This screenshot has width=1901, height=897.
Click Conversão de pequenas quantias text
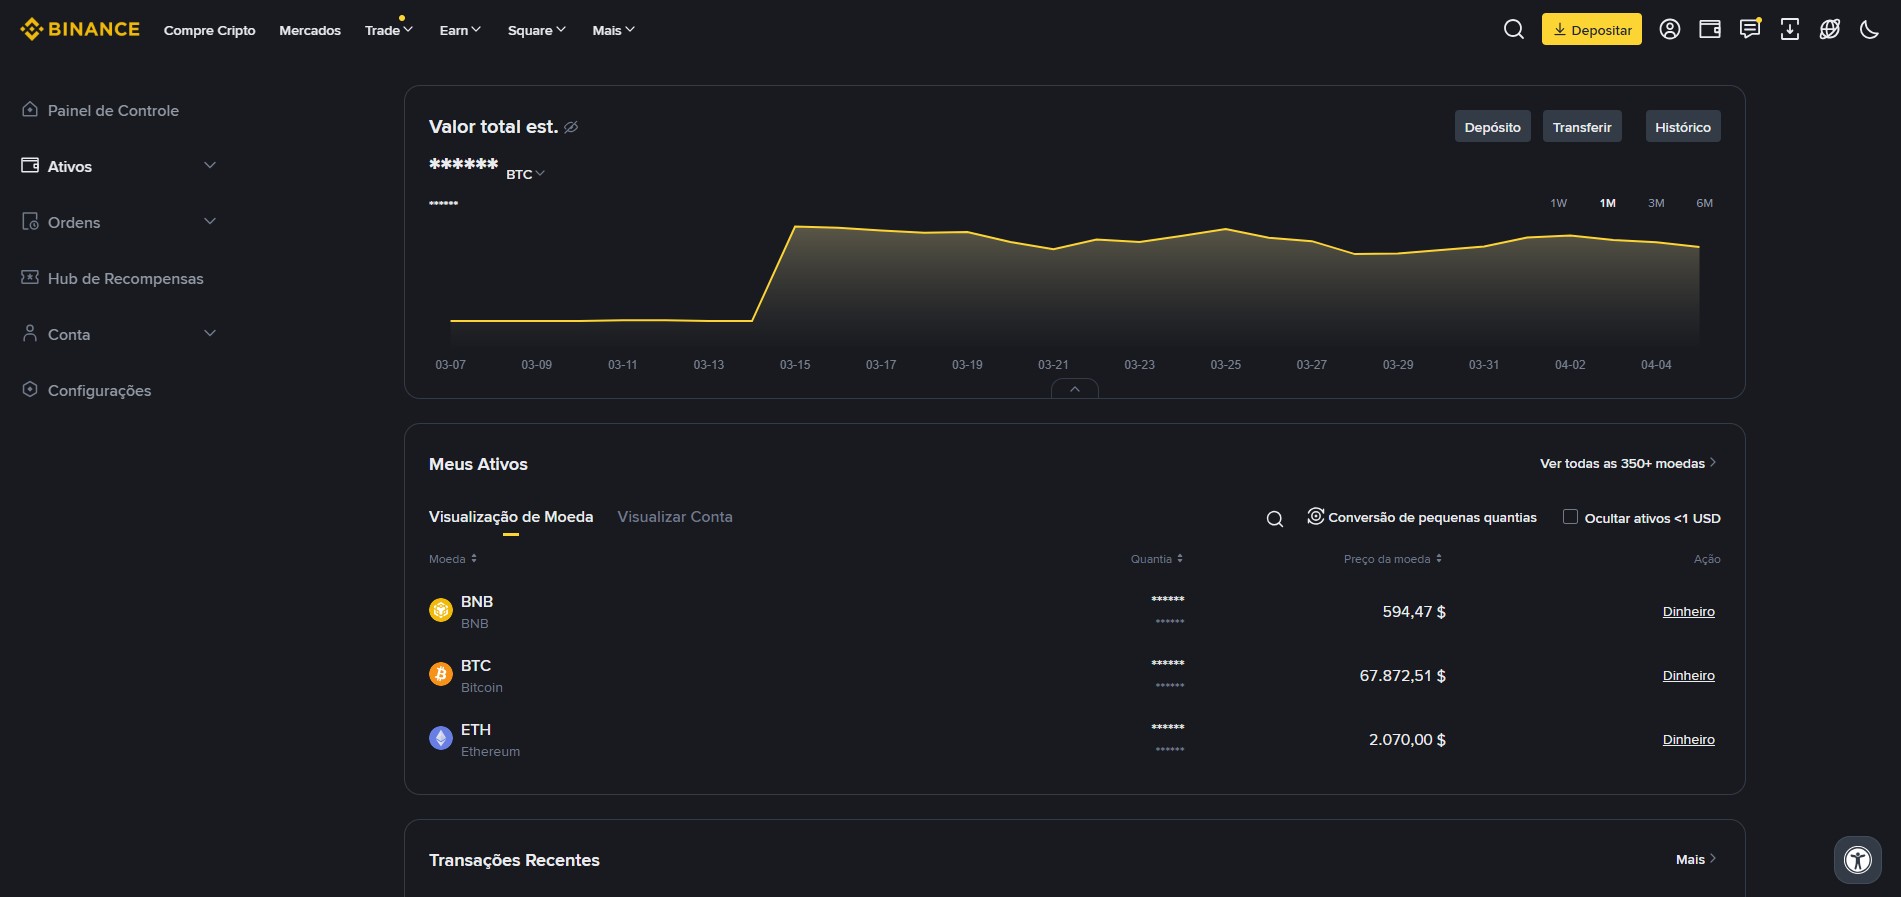(1432, 517)
